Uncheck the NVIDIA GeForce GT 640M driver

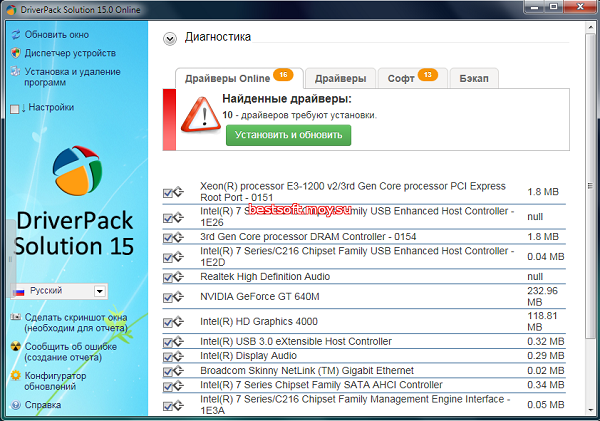pos(168,298)
